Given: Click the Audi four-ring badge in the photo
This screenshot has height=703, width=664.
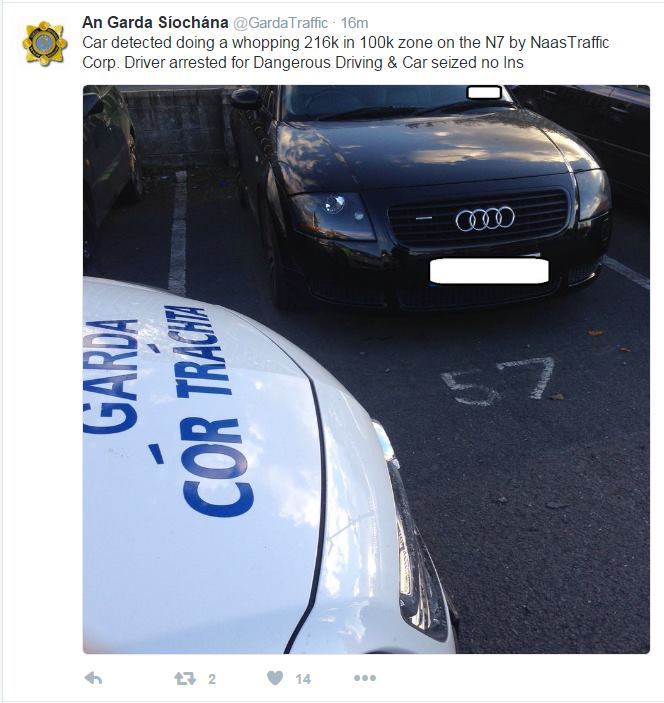Looking at the screenshot, I should 485,219.
